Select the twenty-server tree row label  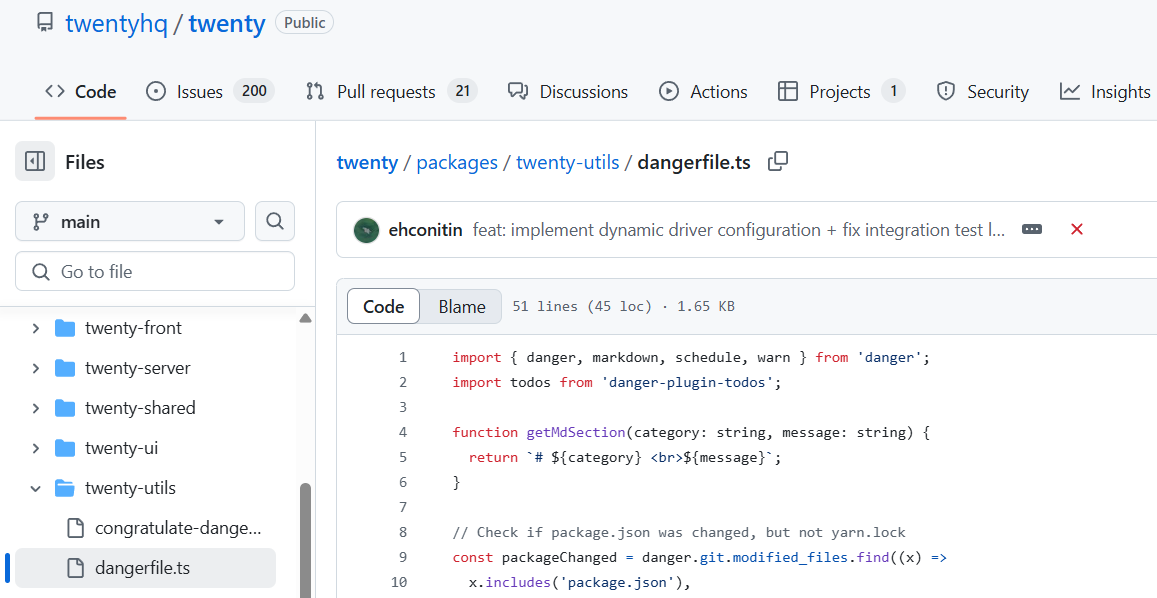138,368
